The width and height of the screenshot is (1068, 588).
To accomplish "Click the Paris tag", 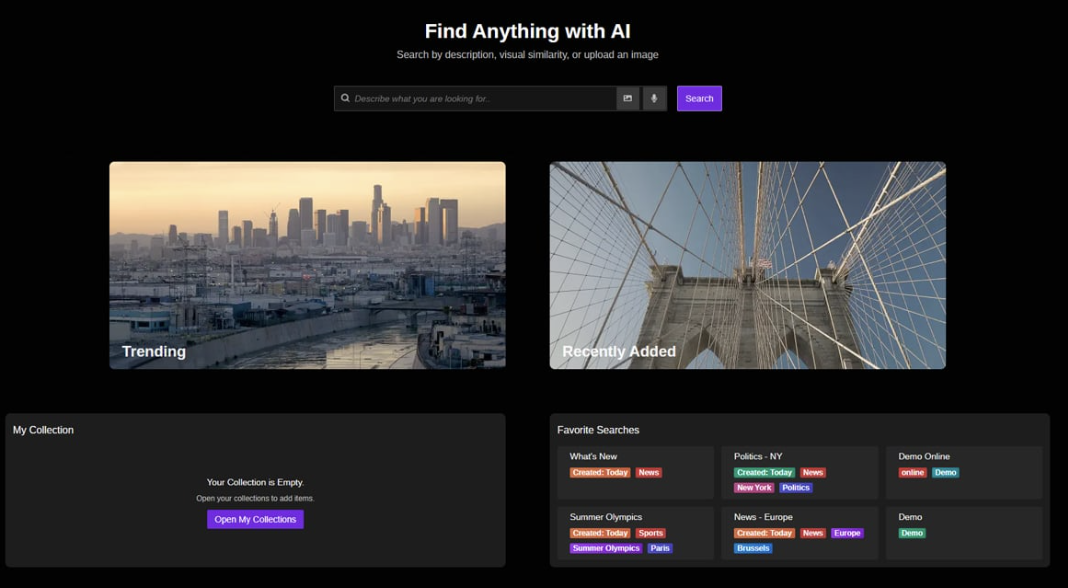I will coord(659,548).
